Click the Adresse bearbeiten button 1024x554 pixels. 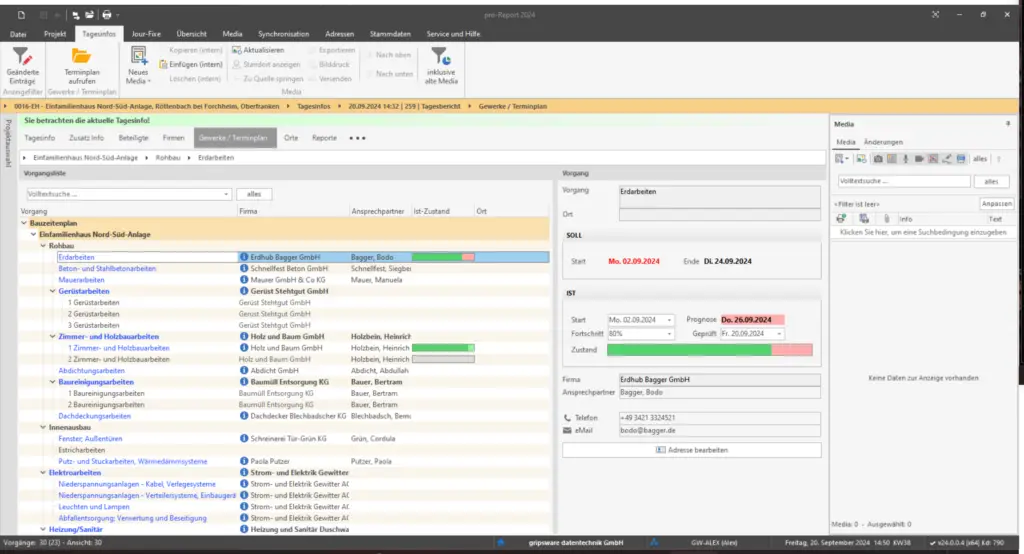(692, 450)
